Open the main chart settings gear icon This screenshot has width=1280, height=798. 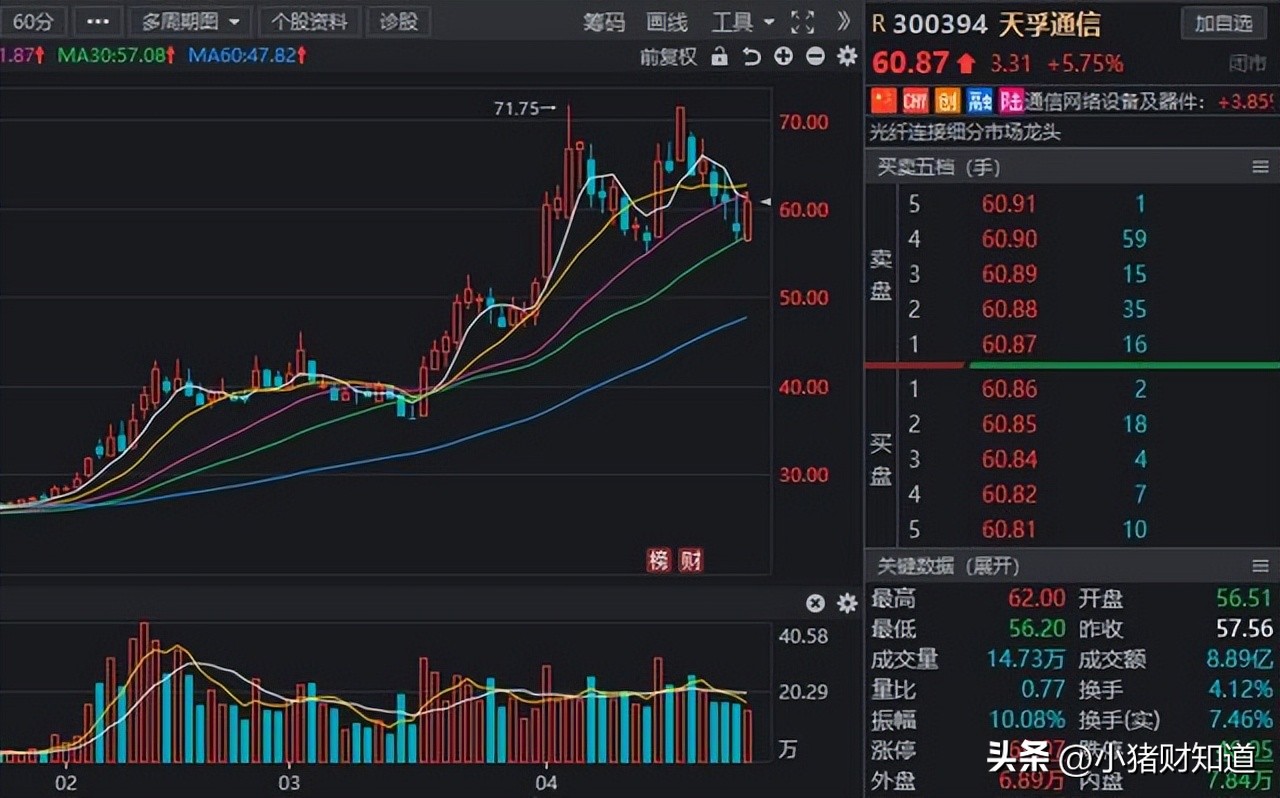tap(846, 57)
